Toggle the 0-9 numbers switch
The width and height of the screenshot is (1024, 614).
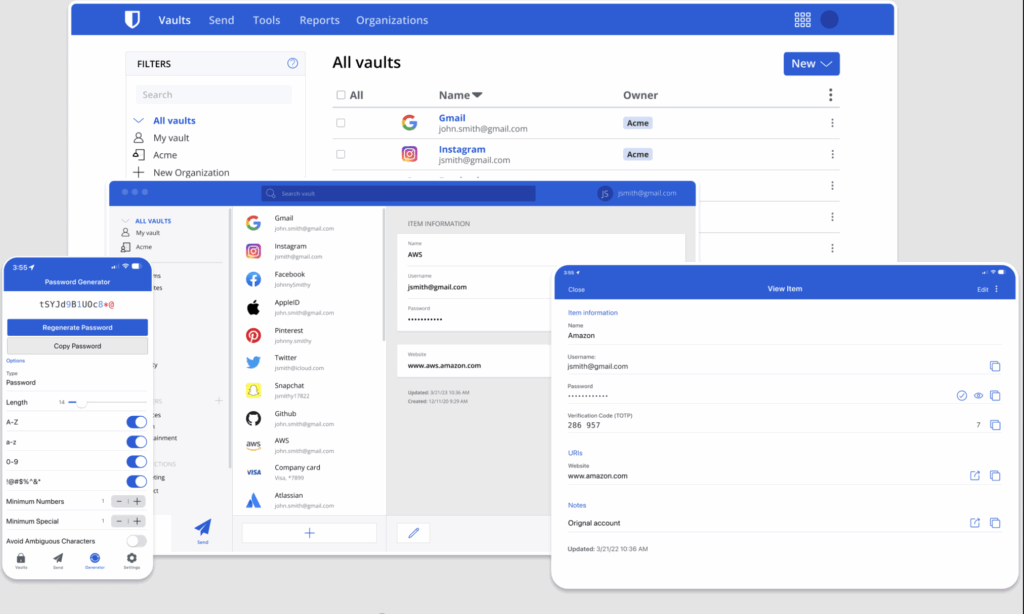tap(136, 462)
